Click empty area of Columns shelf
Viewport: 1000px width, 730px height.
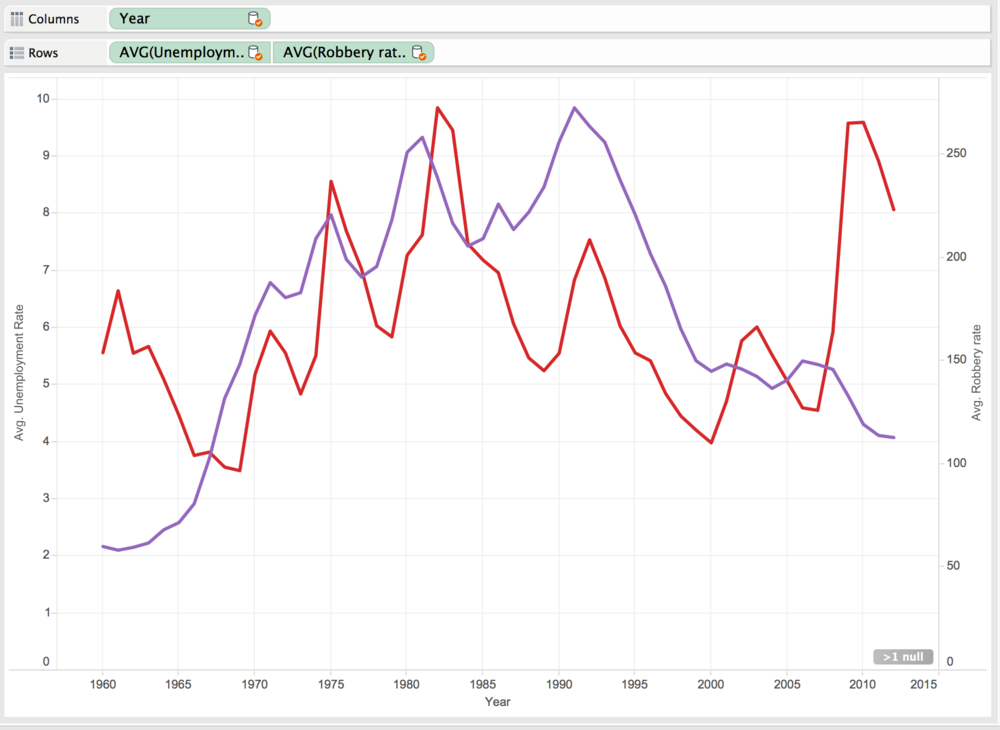coord(628,19)
